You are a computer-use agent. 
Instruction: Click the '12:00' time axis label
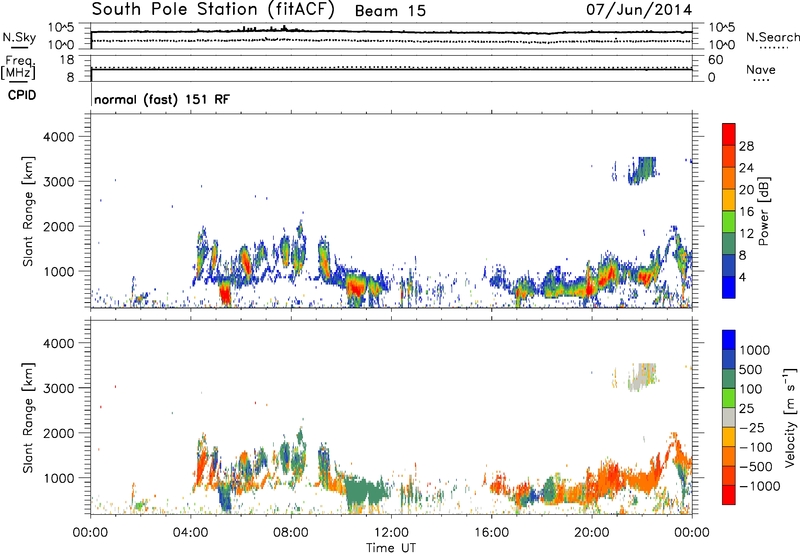click(x=391, y=533)
